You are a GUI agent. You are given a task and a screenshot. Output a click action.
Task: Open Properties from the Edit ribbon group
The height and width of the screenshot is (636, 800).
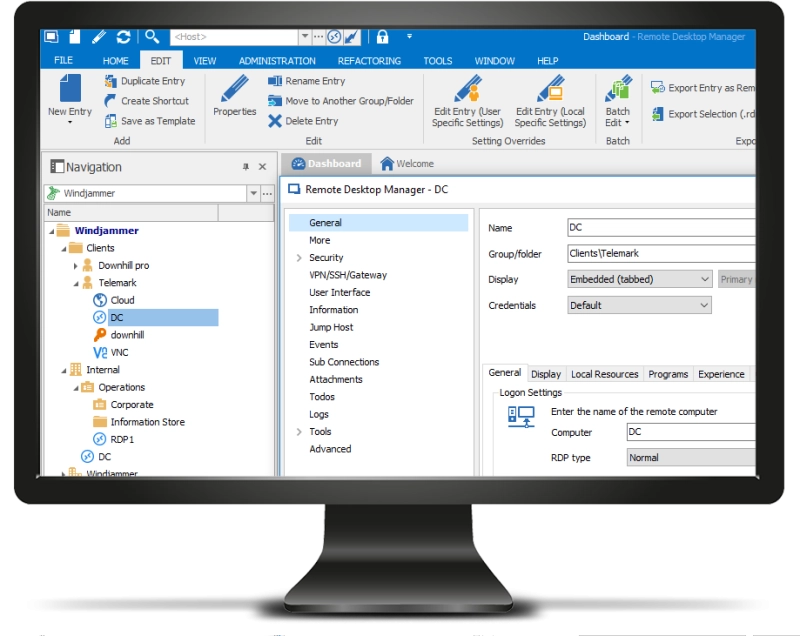[x=235, y=96]
